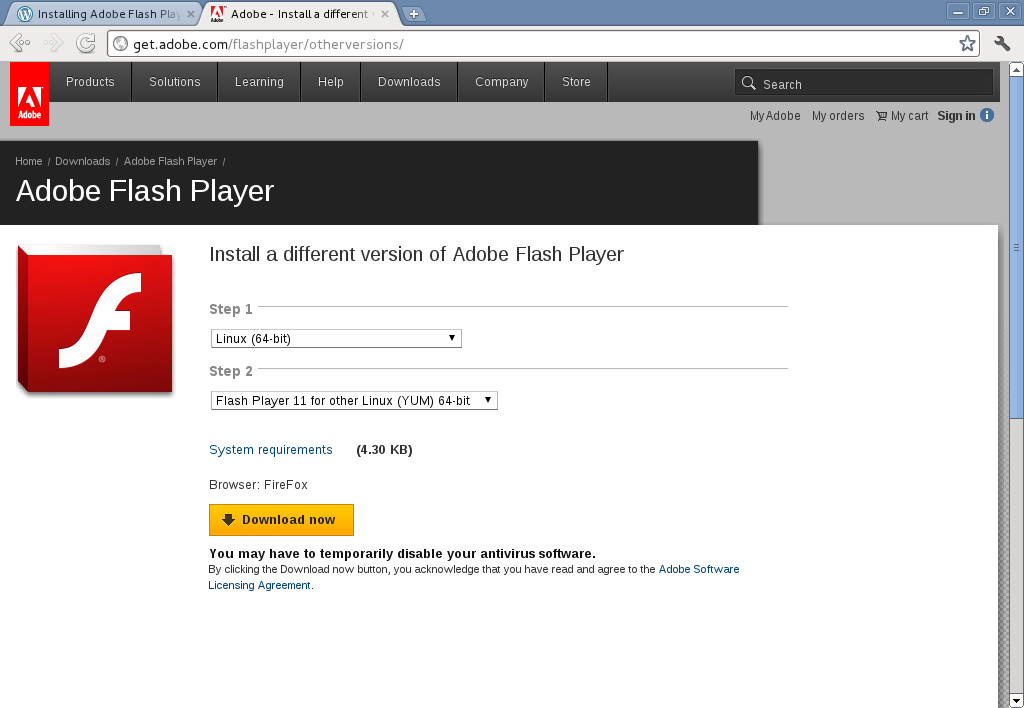Image resolution: width=1024 pixels, height=708 pixels.
Task: Click the antivirus software warning text
Action: click(402, 554)
